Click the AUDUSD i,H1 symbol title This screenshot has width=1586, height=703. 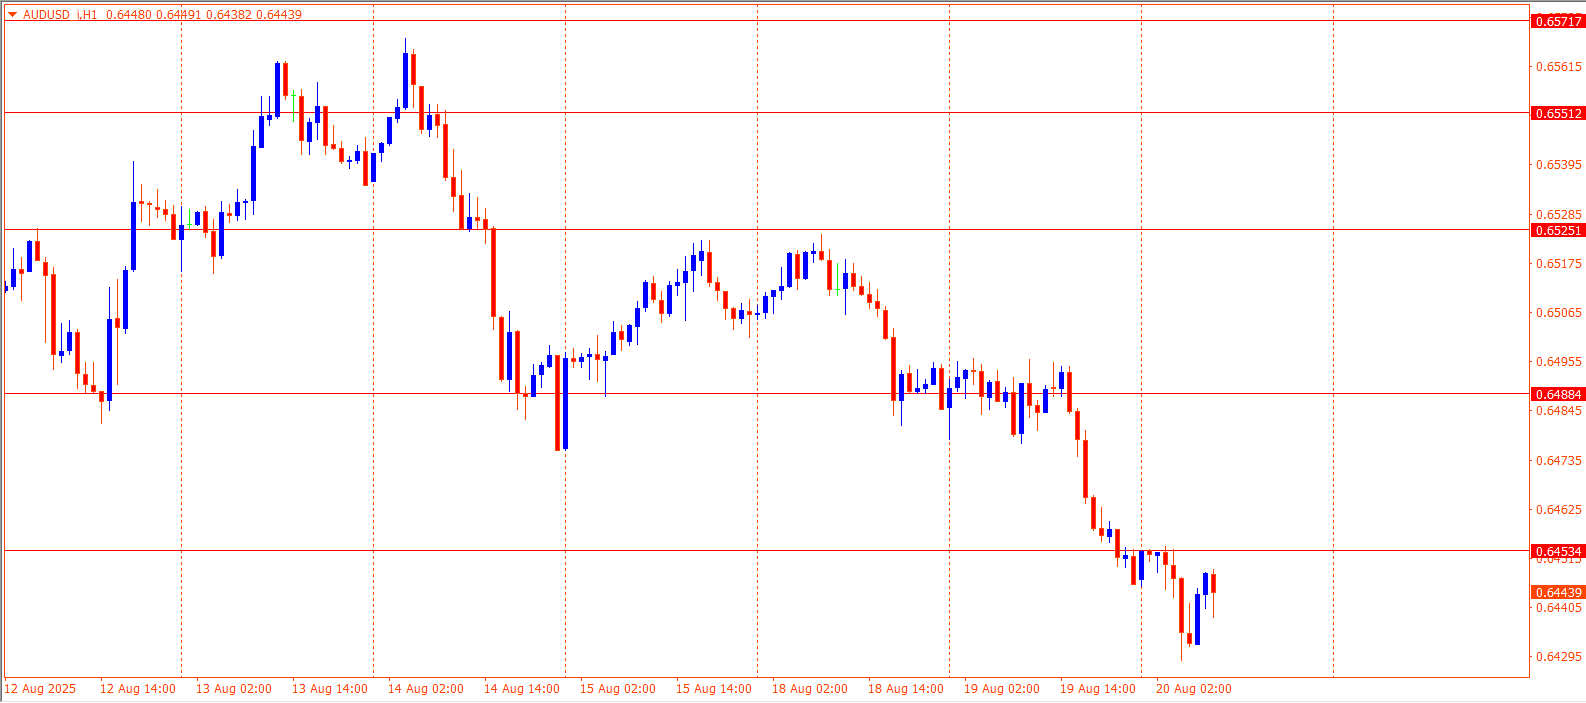pos(60,15)
